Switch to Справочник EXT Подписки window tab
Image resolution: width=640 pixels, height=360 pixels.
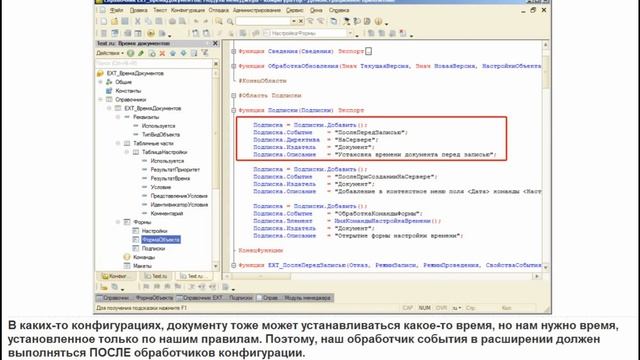(x=215, y=298)
